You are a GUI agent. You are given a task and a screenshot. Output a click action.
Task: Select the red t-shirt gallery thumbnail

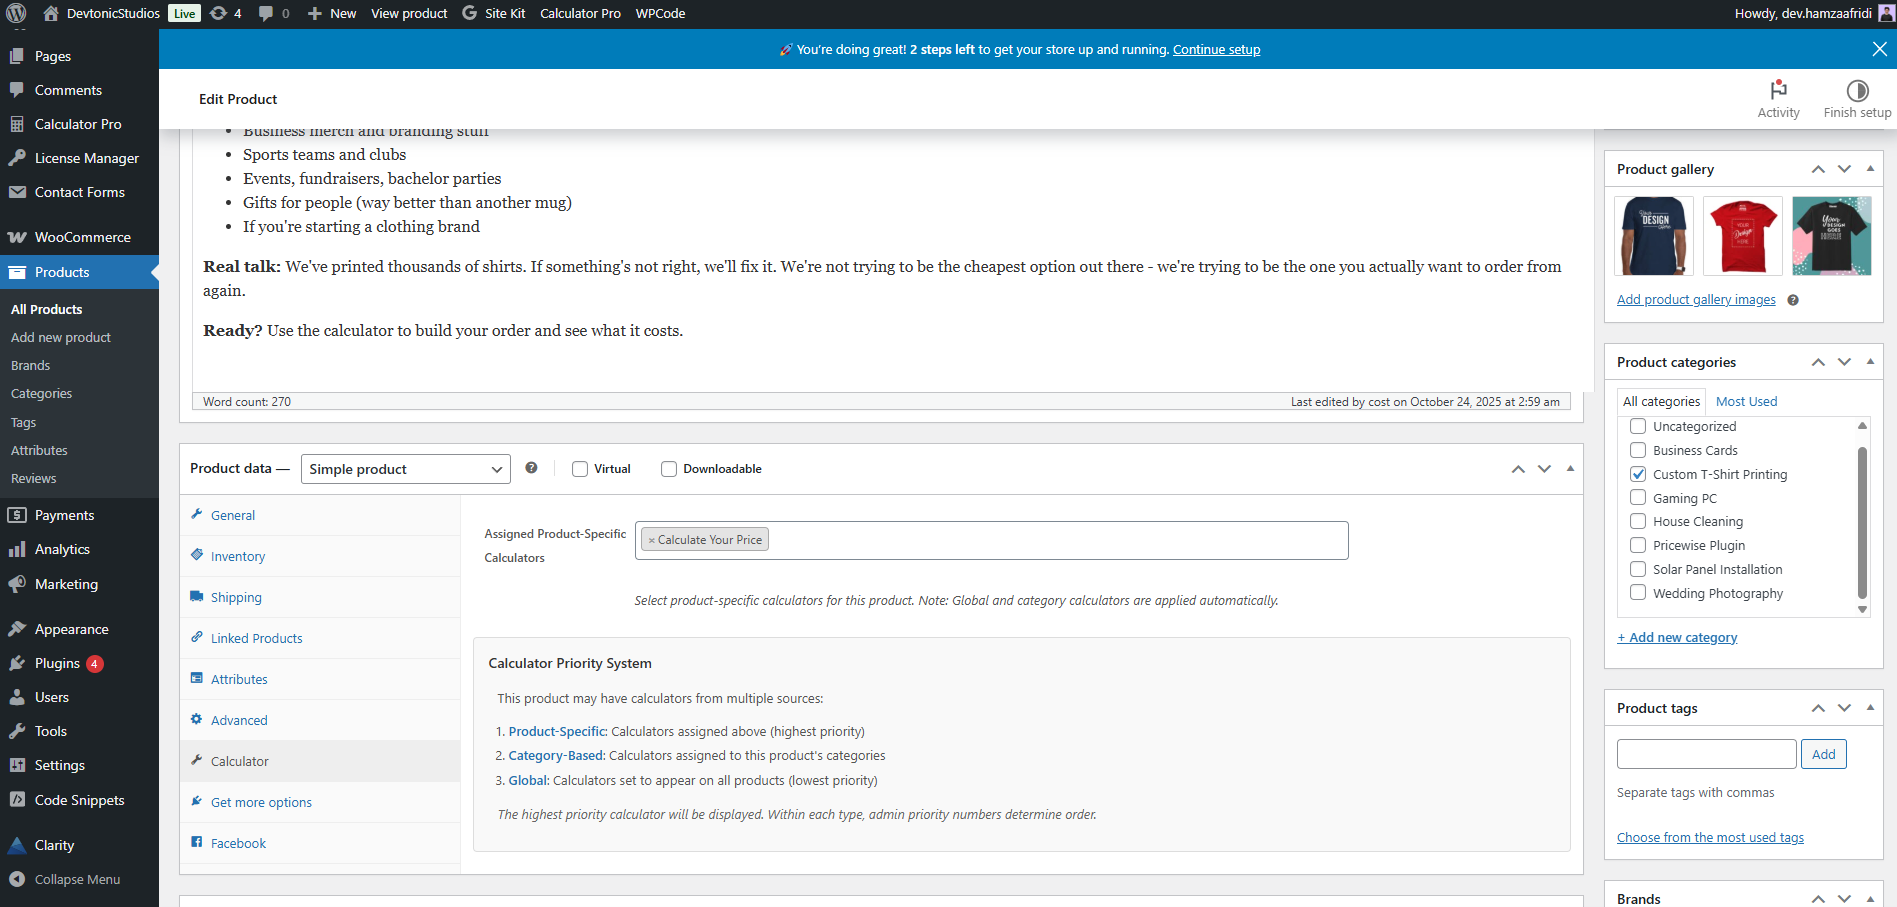click(1742, 236)
